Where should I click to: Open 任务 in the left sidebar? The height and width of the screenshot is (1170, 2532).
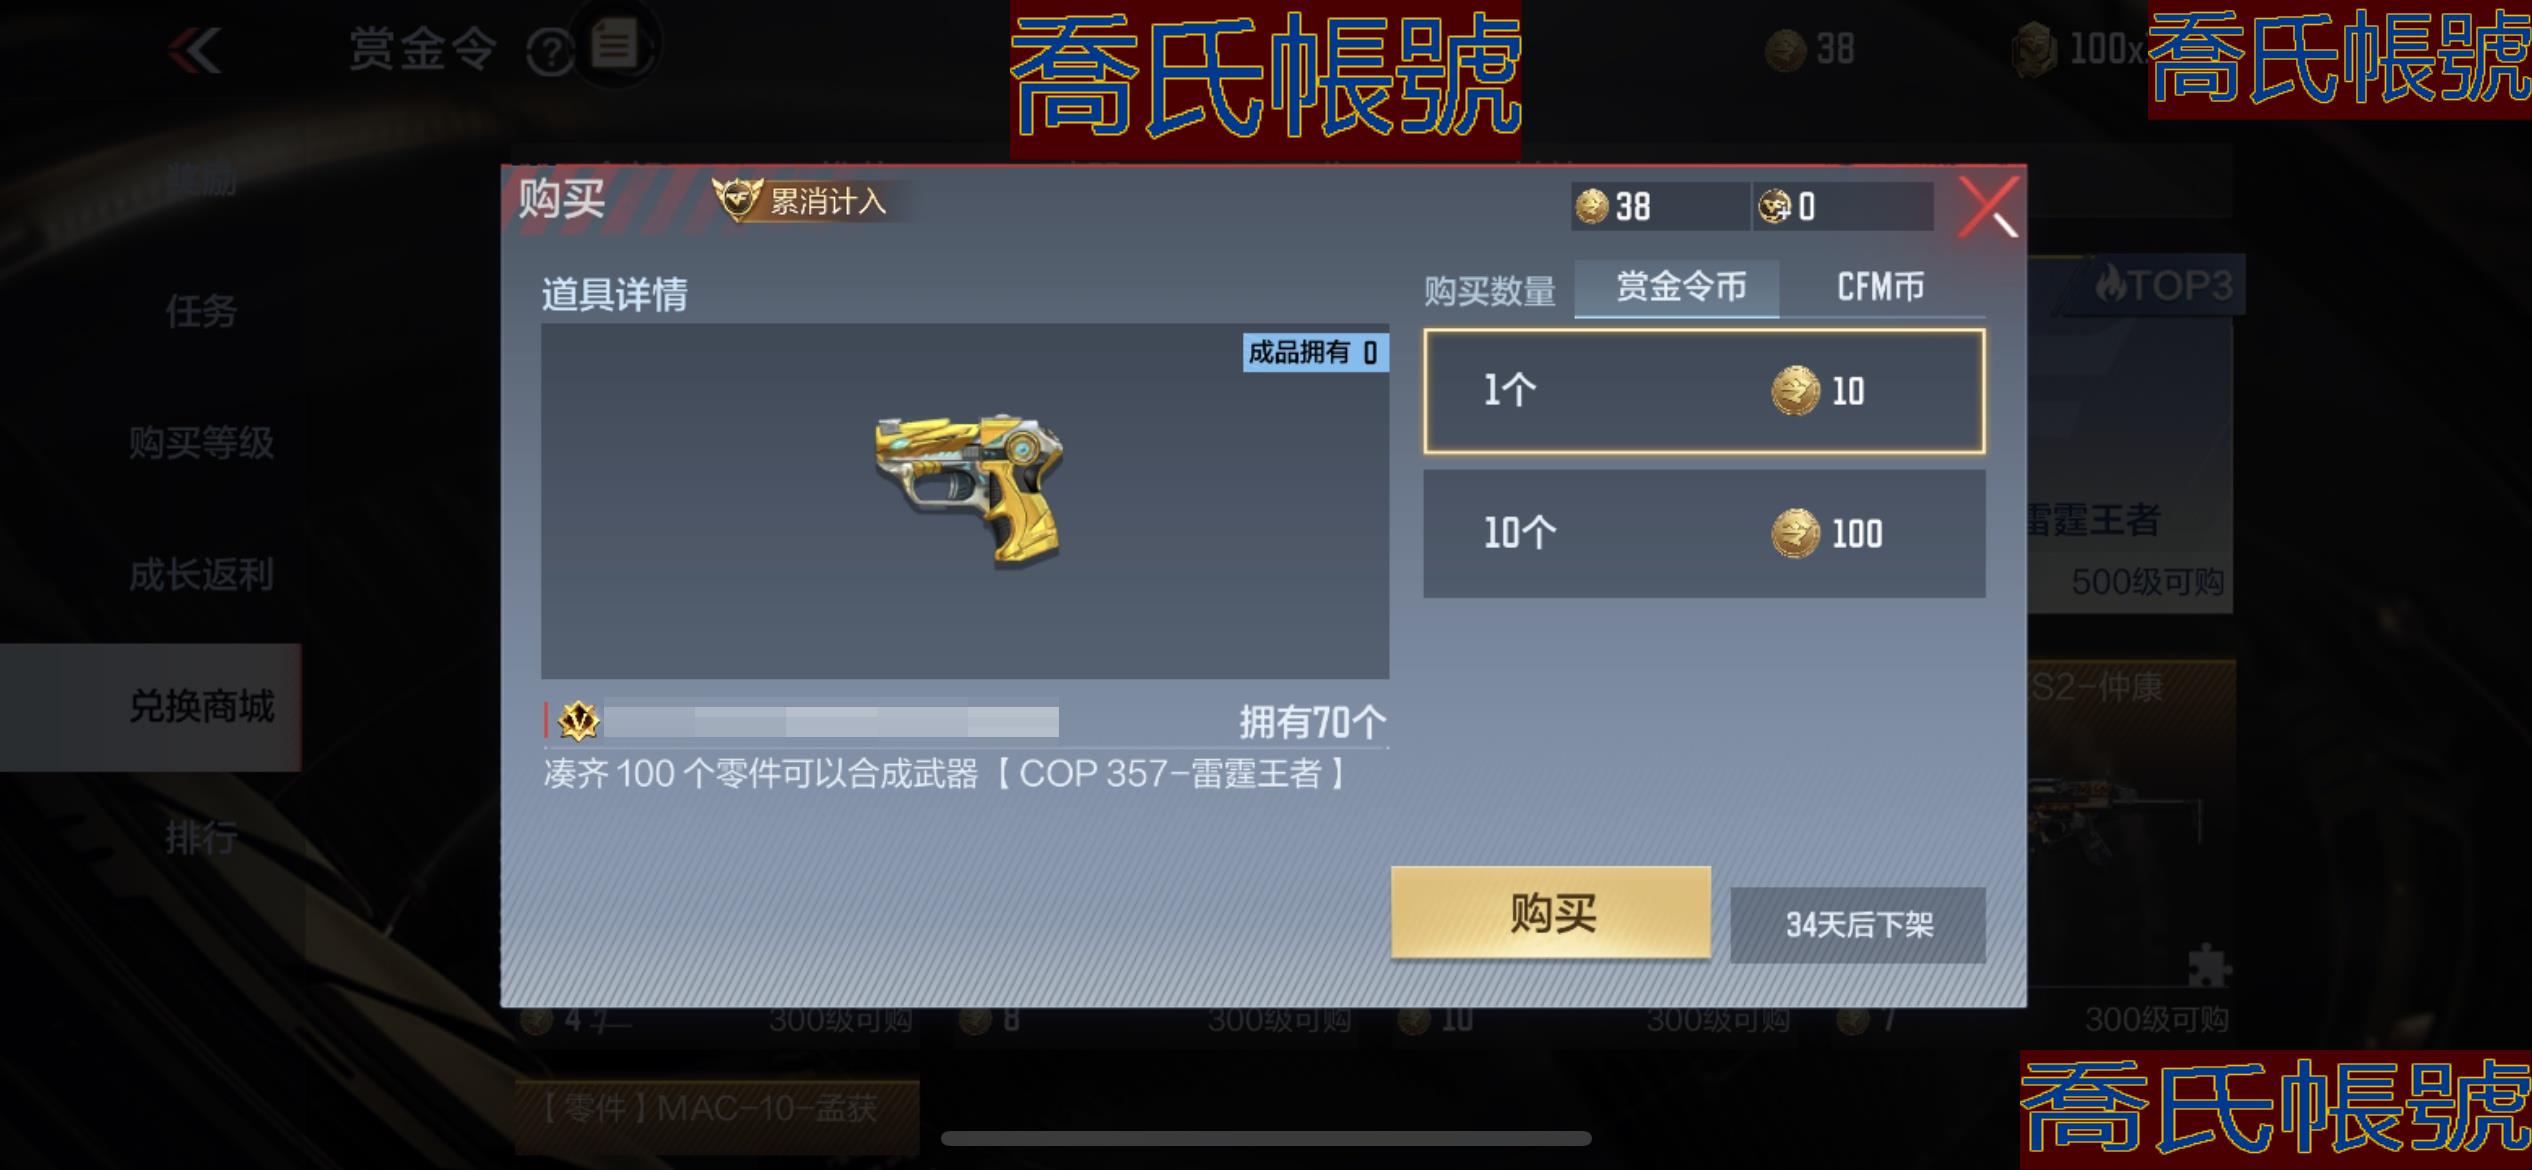click(201, 312)
